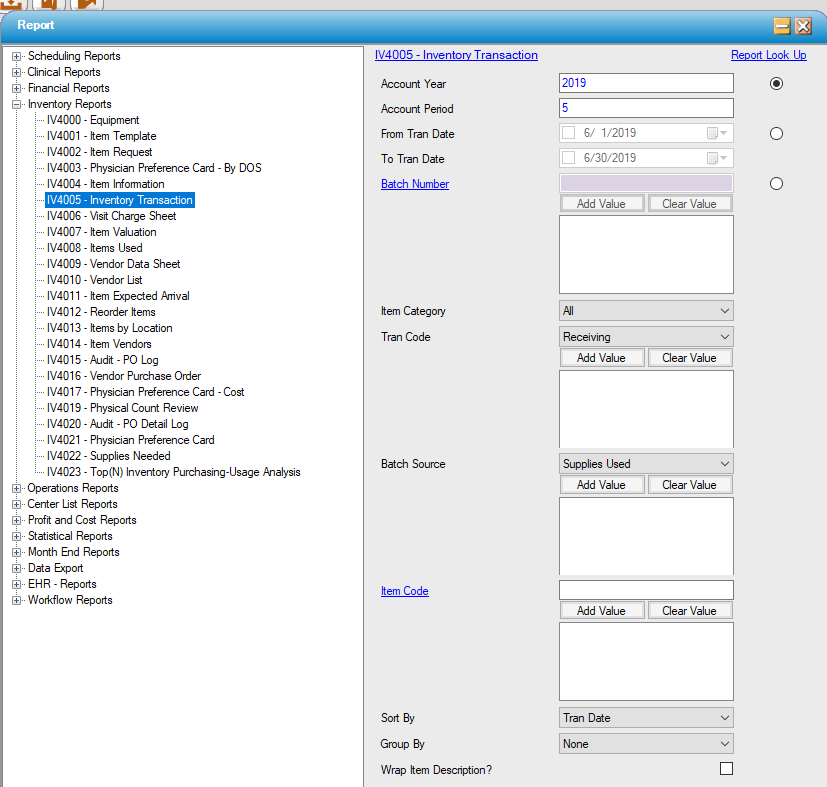The image size is (827, 787).
Task: Open the Item Category dropdown
Action: click(x=646, y=311)
